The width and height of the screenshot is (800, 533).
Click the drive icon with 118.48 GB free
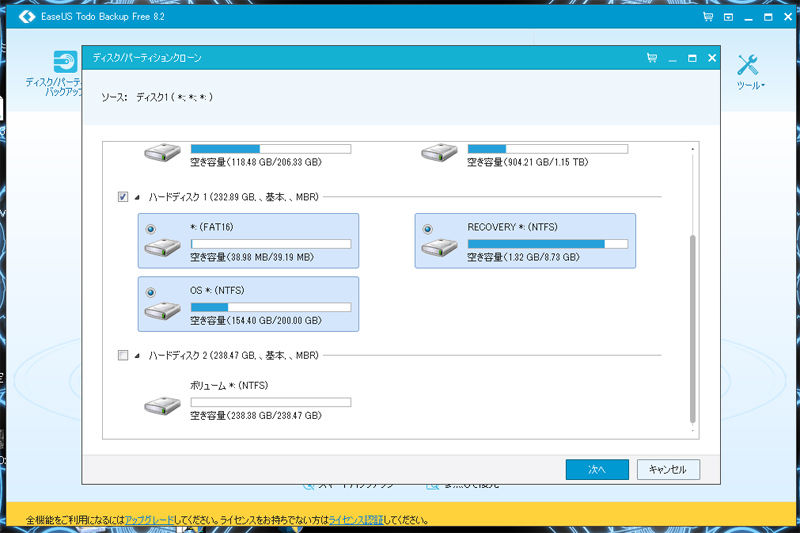(162, 153)
